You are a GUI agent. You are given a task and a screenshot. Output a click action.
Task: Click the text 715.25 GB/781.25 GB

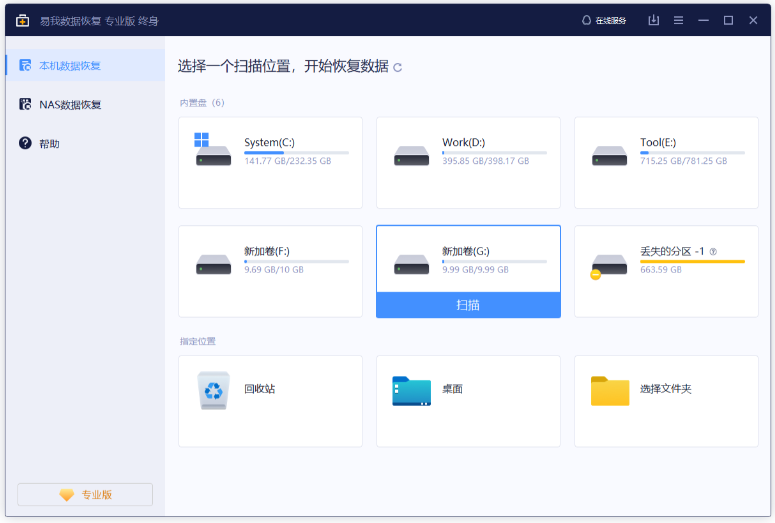(x=684, y=161)
